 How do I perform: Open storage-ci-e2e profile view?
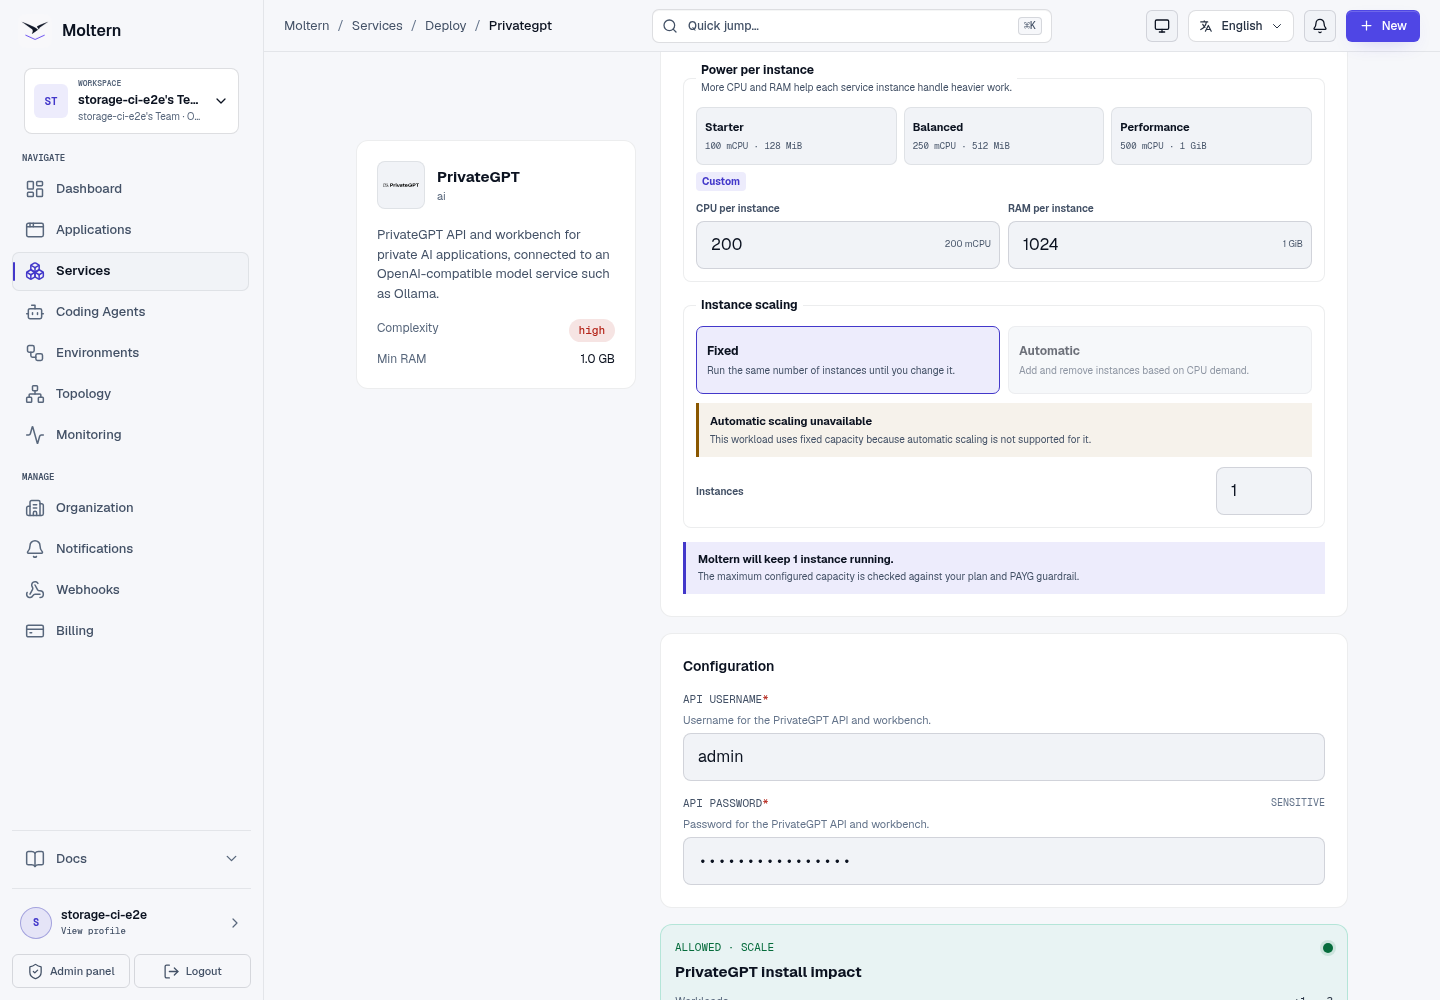[131, 923]
